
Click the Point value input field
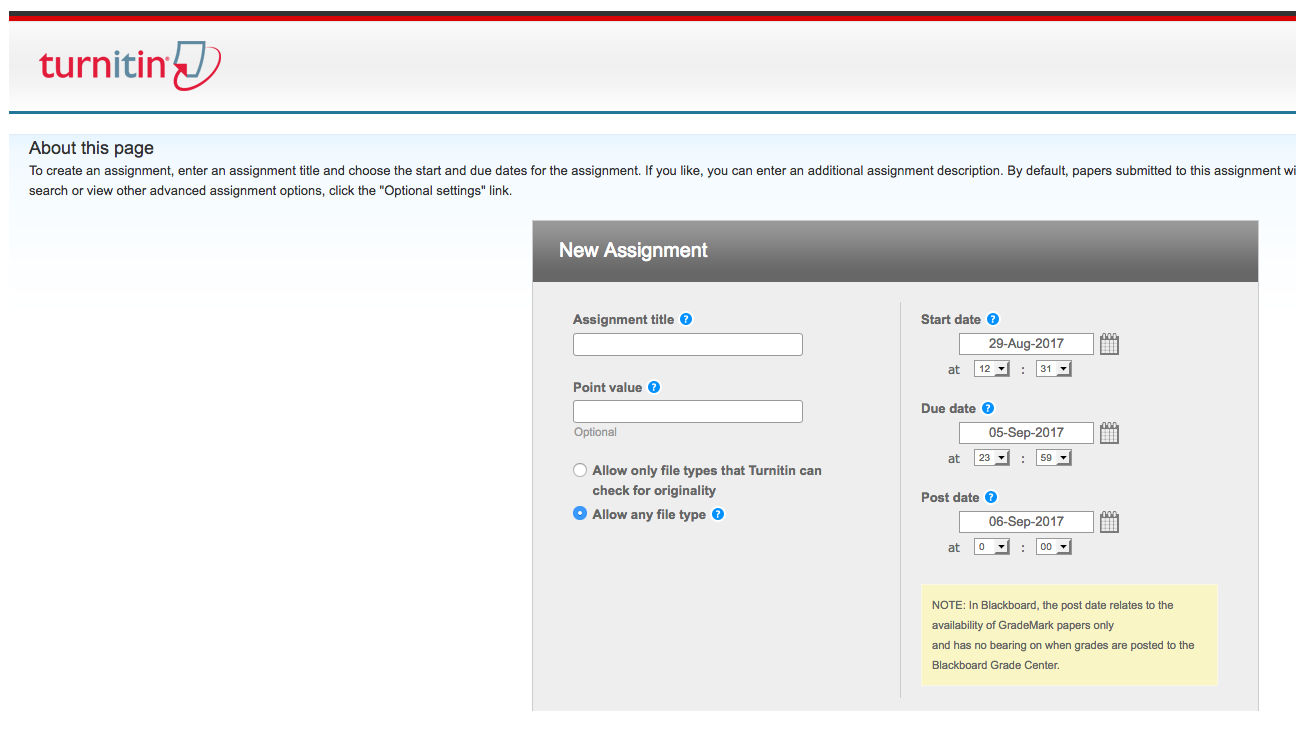pos(688,411)
